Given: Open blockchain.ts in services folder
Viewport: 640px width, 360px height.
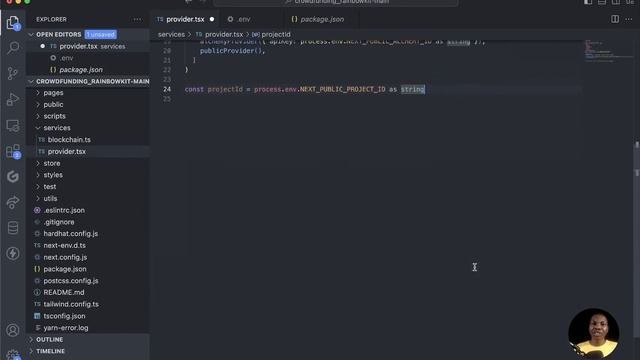Looking at the screenshot, I should click(x=69, y=140).
